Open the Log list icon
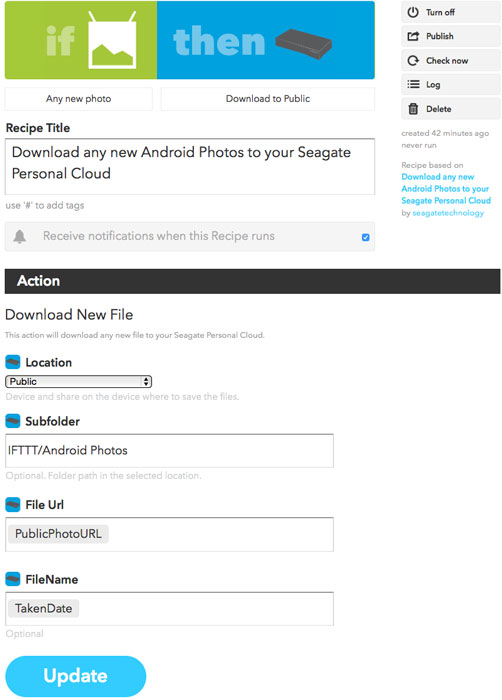Screen dimensions: 502x700 click(413, 84)
